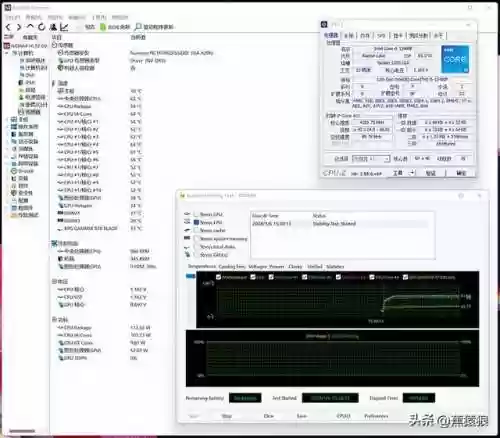500x438 pixels.
Task: Expand the Multimedia tree node
Action: 8,149
